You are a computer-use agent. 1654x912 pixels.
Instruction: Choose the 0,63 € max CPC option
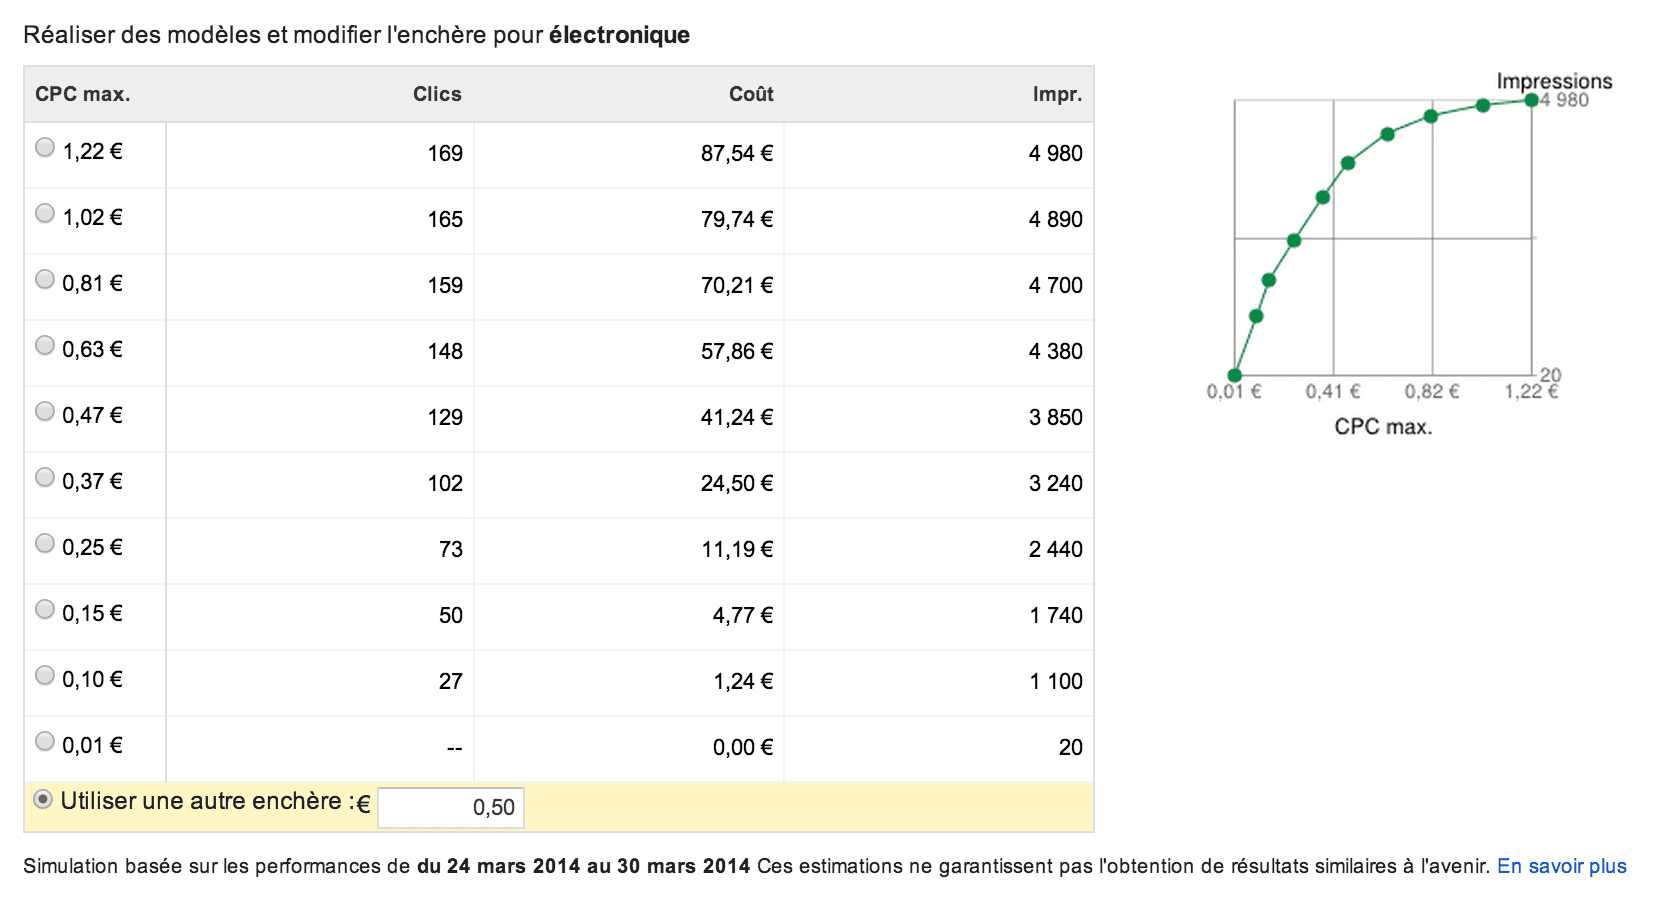[45, 346]
